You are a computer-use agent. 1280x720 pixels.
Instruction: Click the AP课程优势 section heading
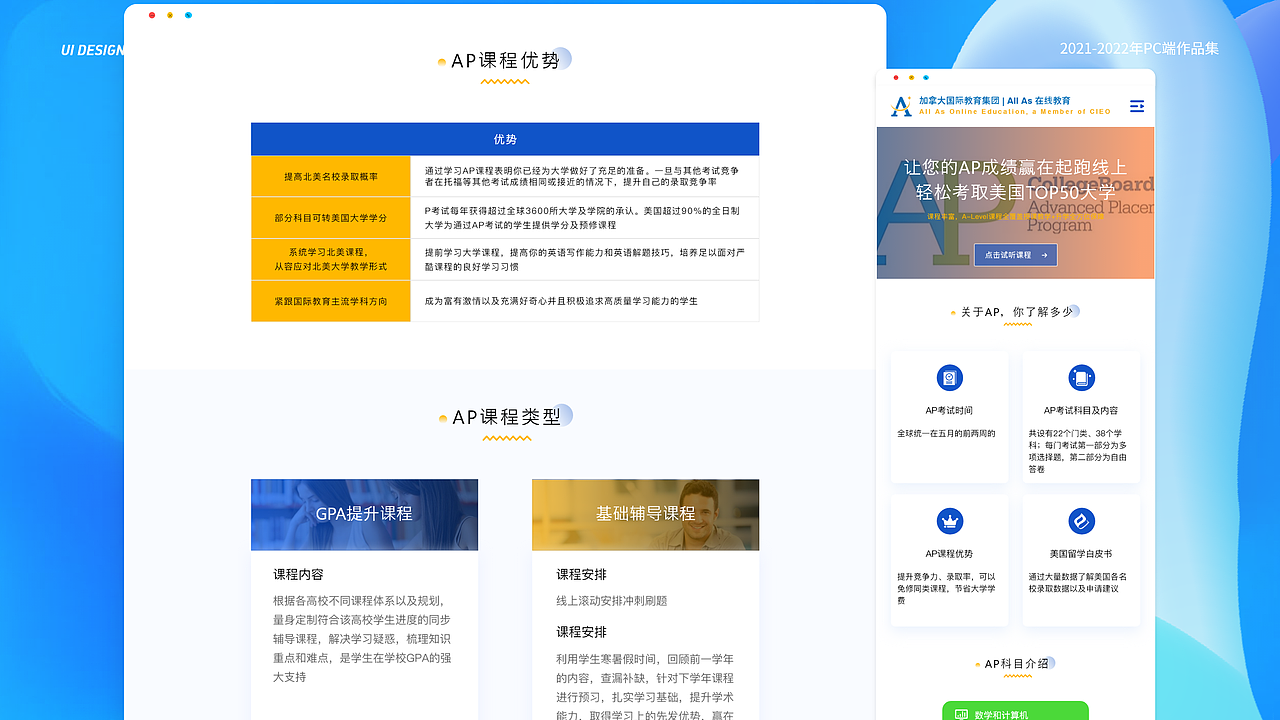505,61
